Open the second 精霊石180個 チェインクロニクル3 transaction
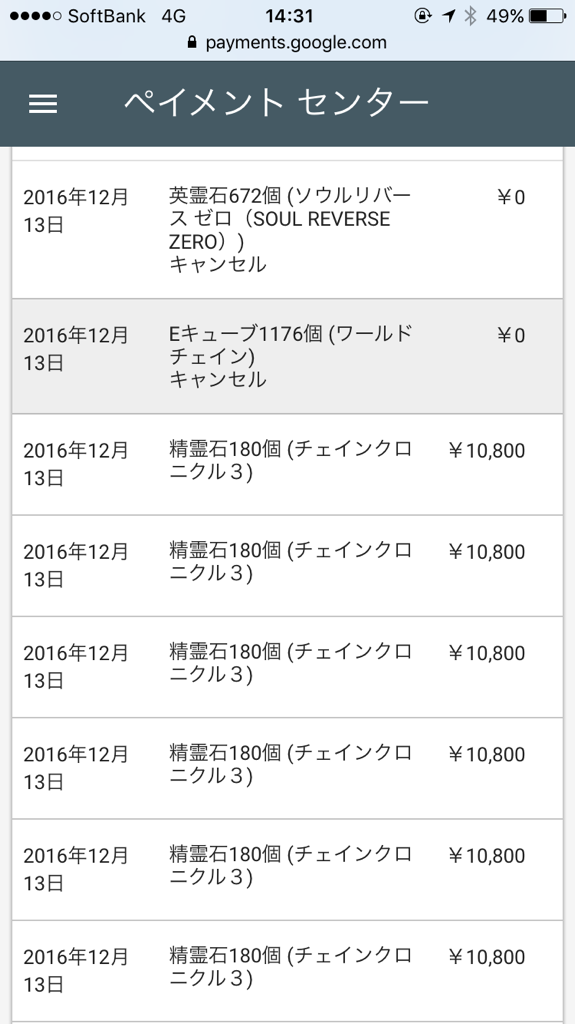The height and width of the screenshot is (1024, 575). [288, 566]
